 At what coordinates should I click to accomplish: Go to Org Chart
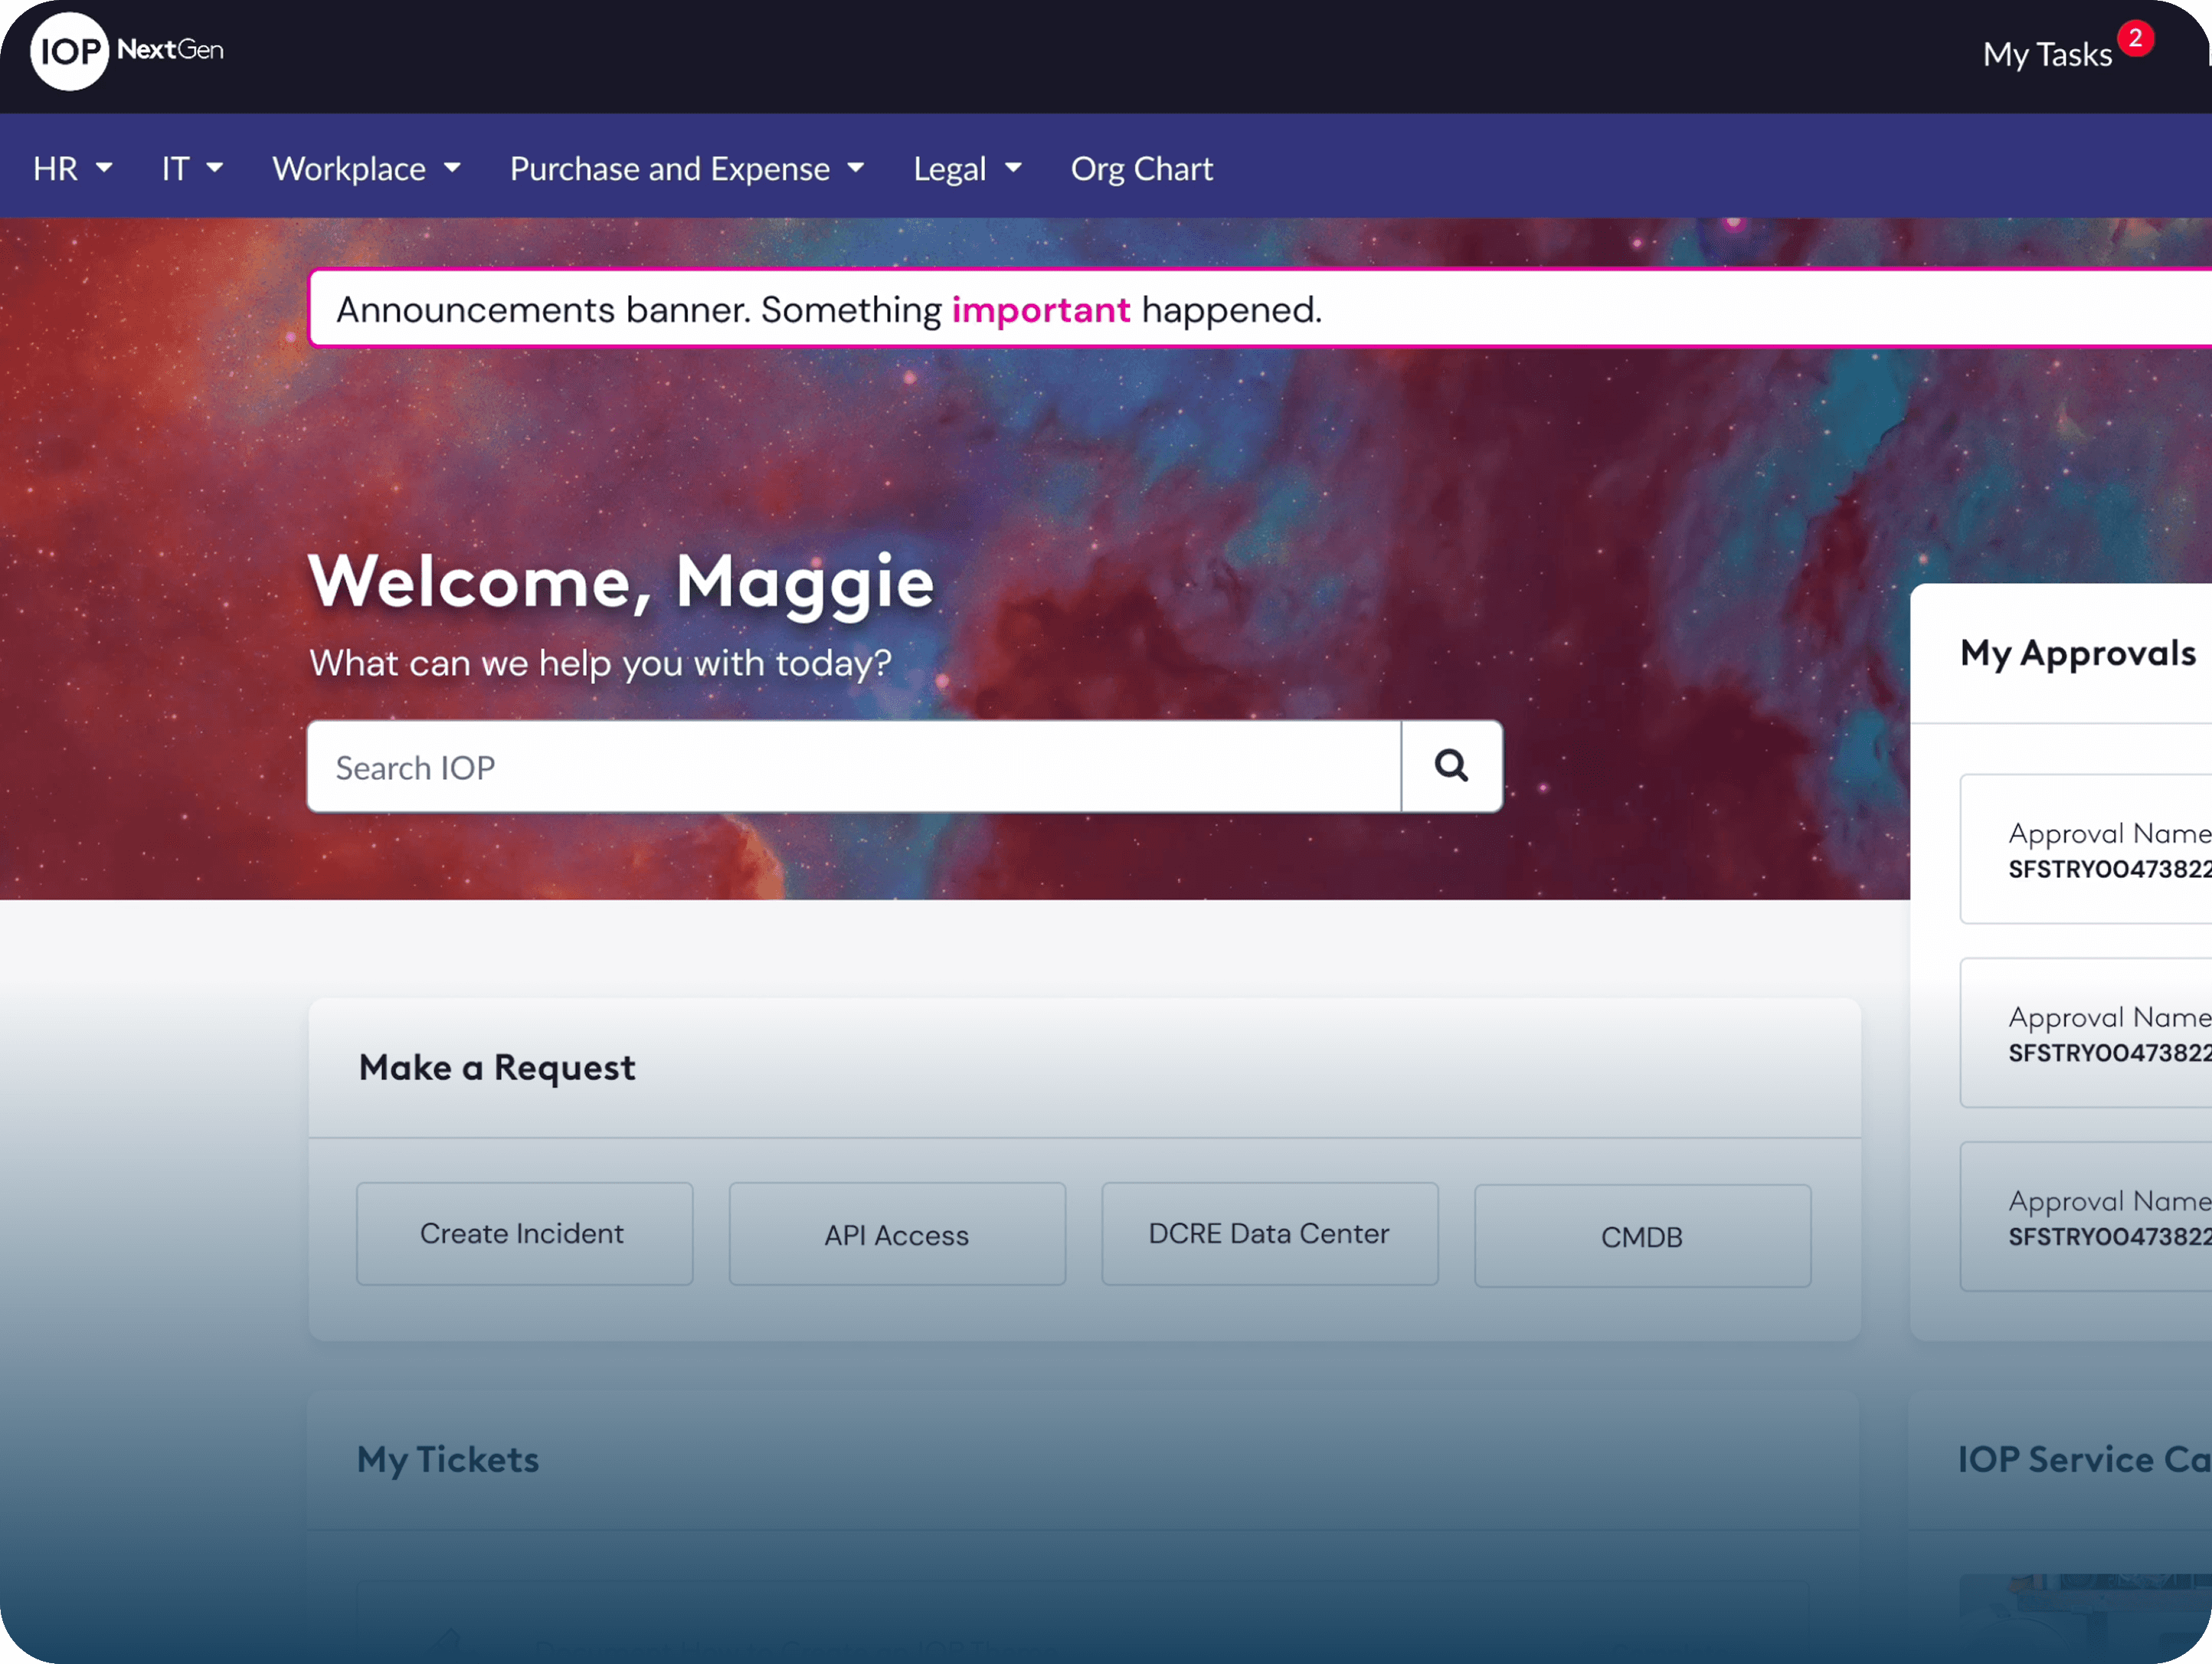pyautogui.click(x=1141, y=168)
